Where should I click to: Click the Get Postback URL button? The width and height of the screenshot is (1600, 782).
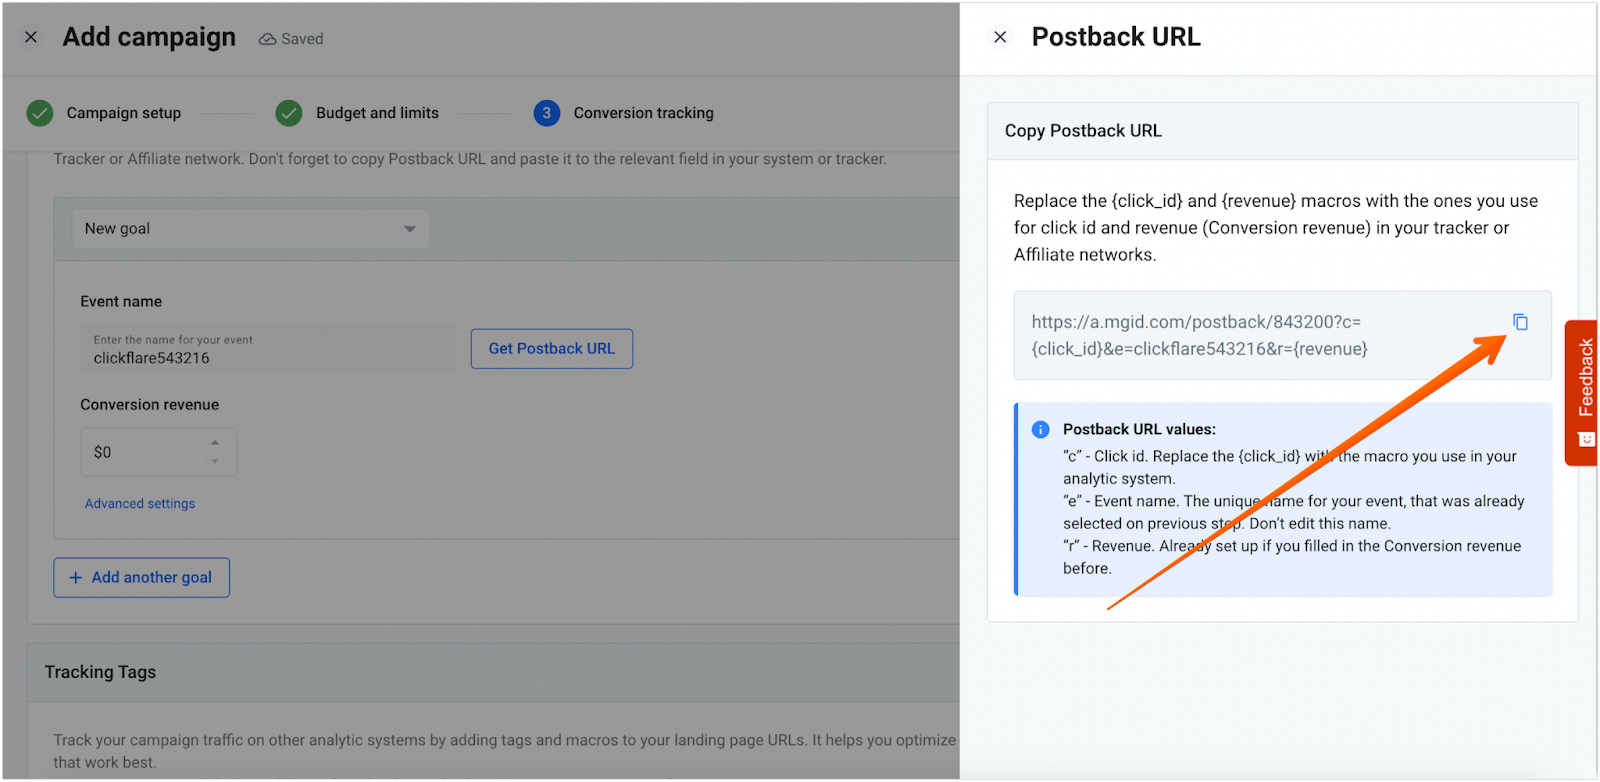[x=551, y=349]
